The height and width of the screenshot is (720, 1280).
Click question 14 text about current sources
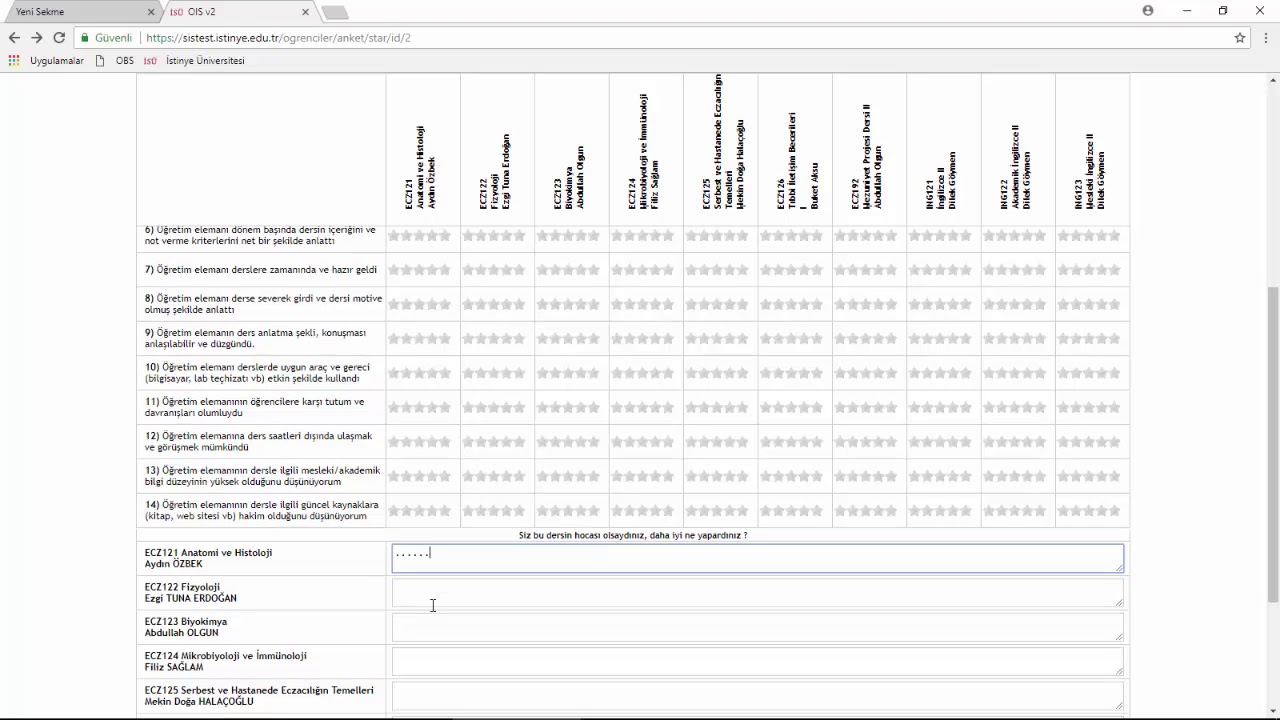pos(262,510)
